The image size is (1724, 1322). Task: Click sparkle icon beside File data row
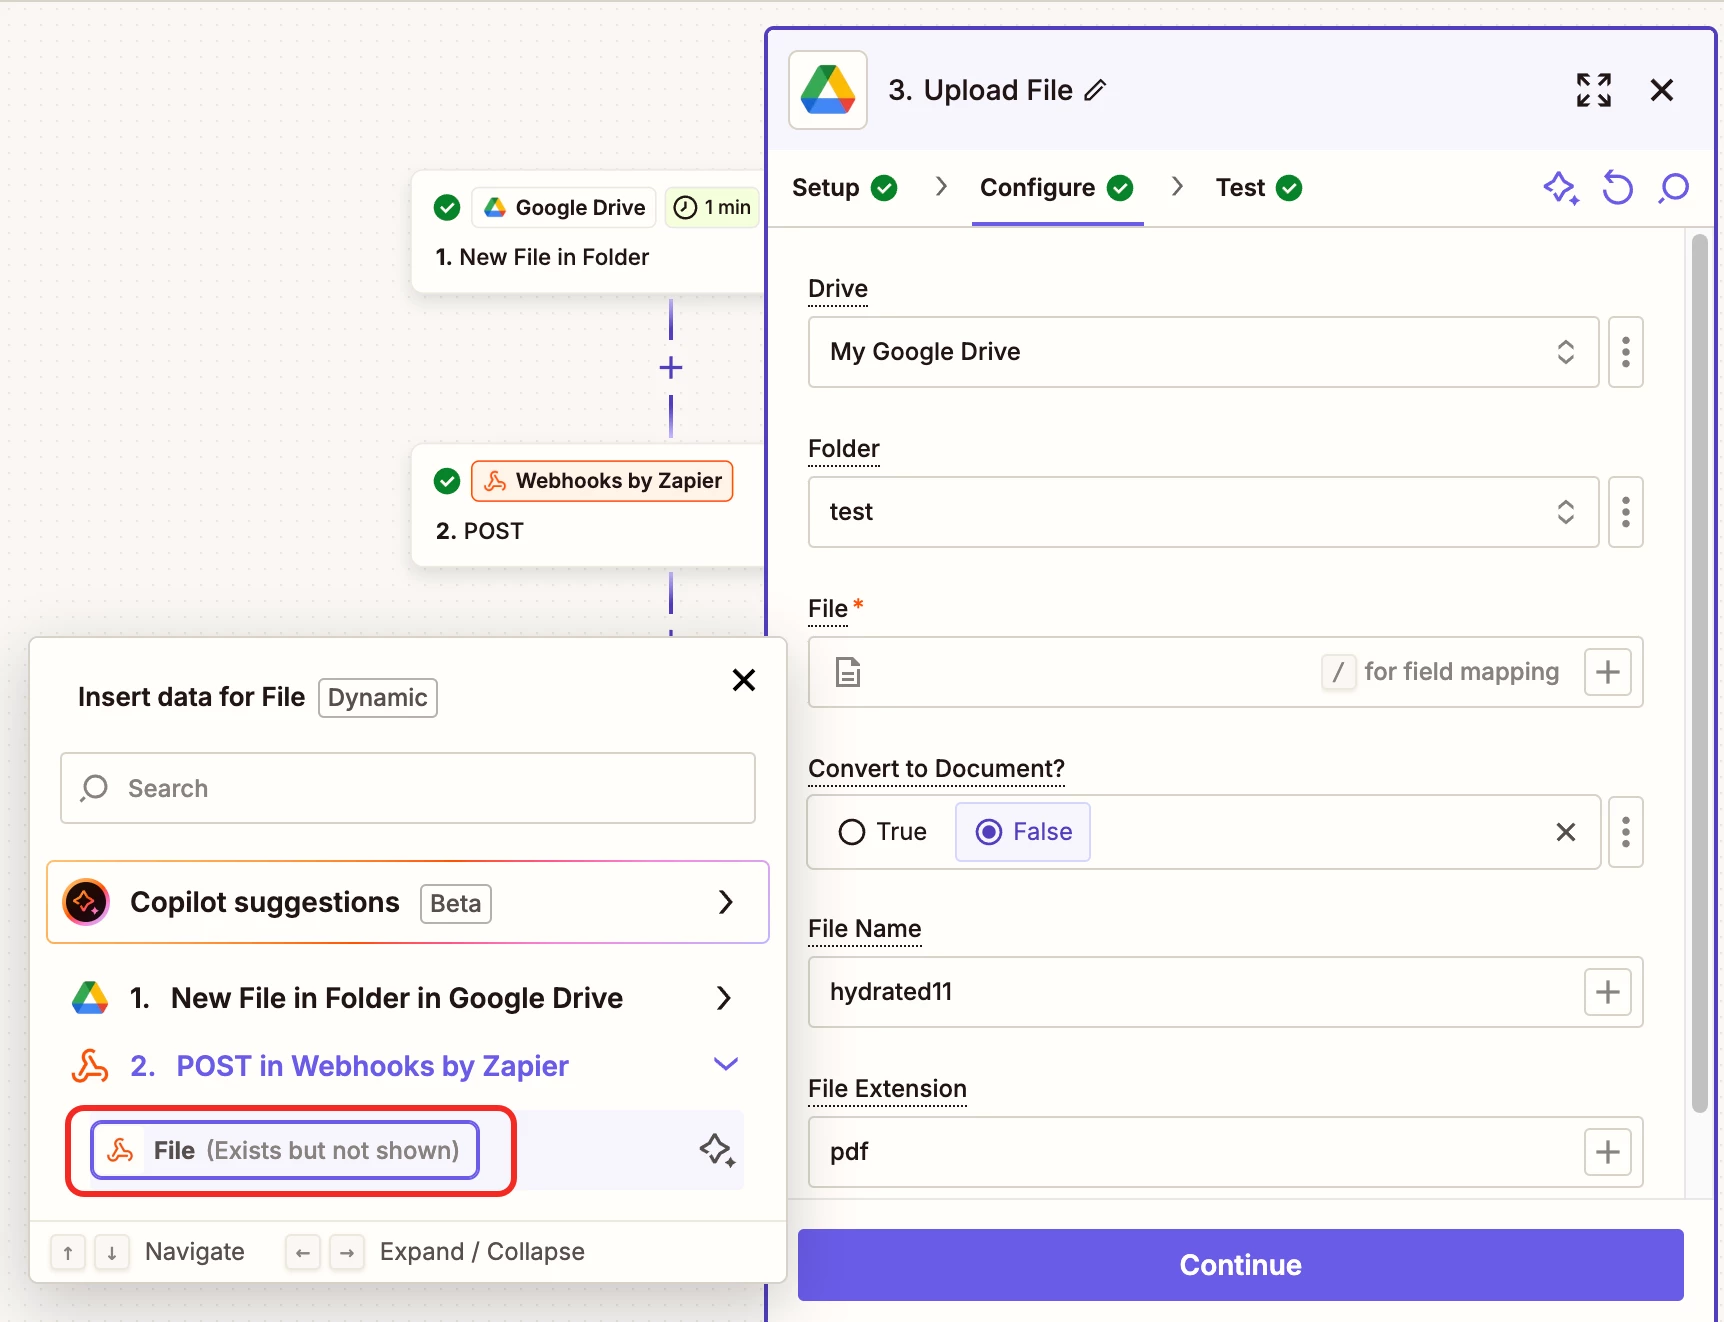coord(717,1150)
